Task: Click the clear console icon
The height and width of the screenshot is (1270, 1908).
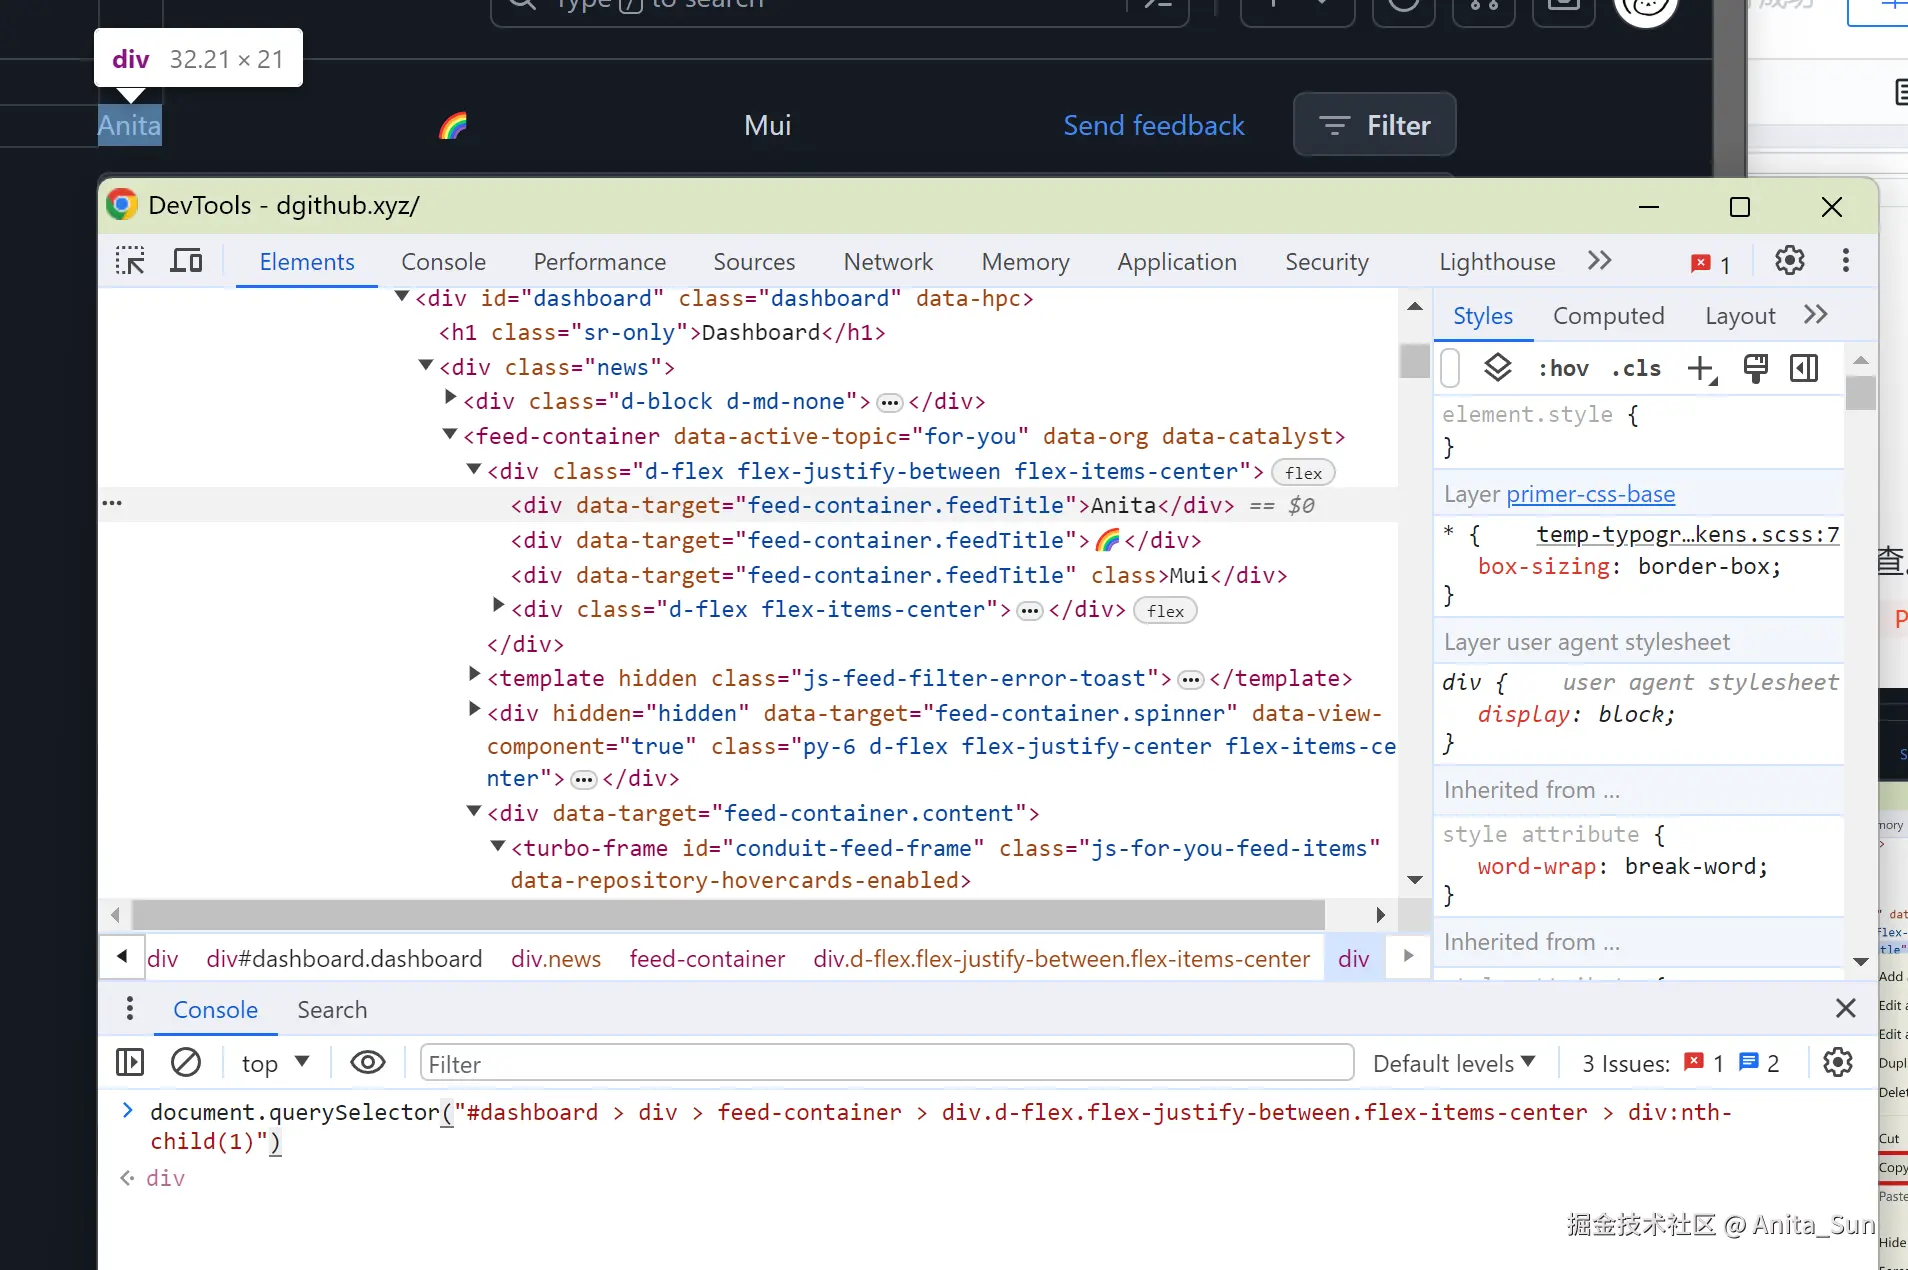Action: coord(186,1062)
